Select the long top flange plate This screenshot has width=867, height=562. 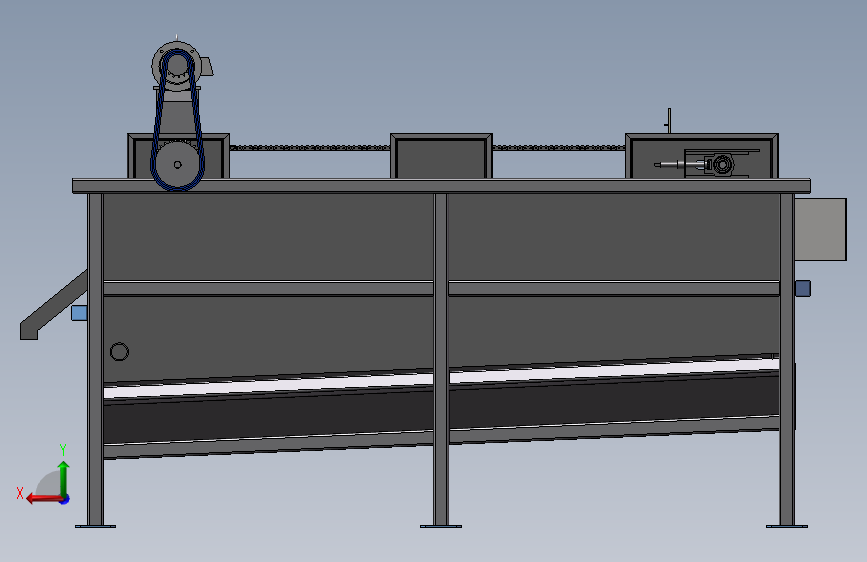pyautogui.click(x=441, y=186)
